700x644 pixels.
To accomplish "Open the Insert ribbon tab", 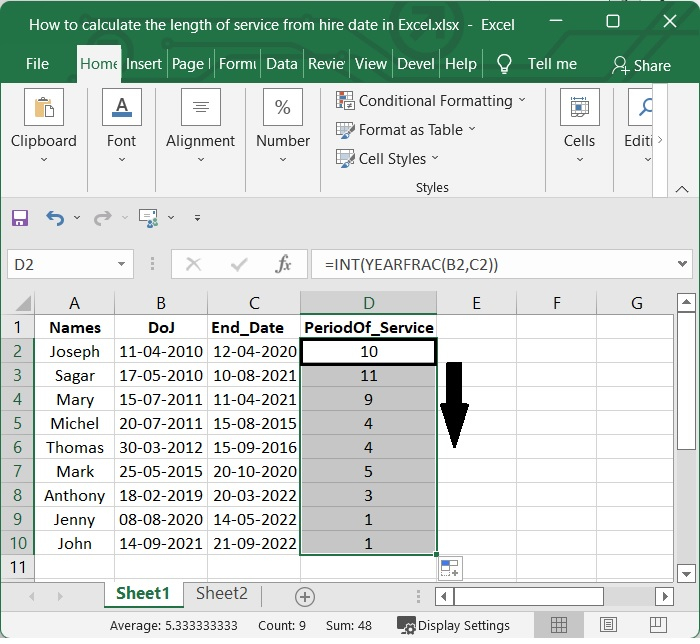I will pyautogui.click(x=144, y=64).
